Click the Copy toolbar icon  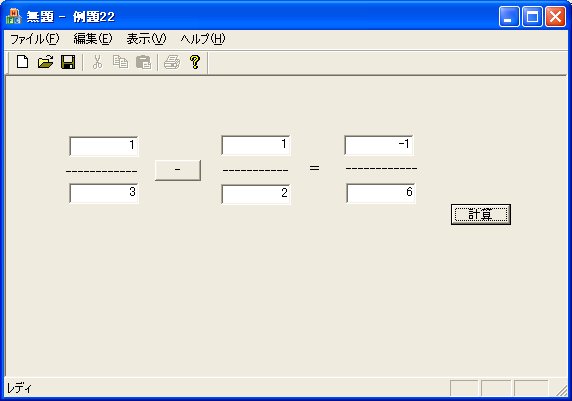120,62
